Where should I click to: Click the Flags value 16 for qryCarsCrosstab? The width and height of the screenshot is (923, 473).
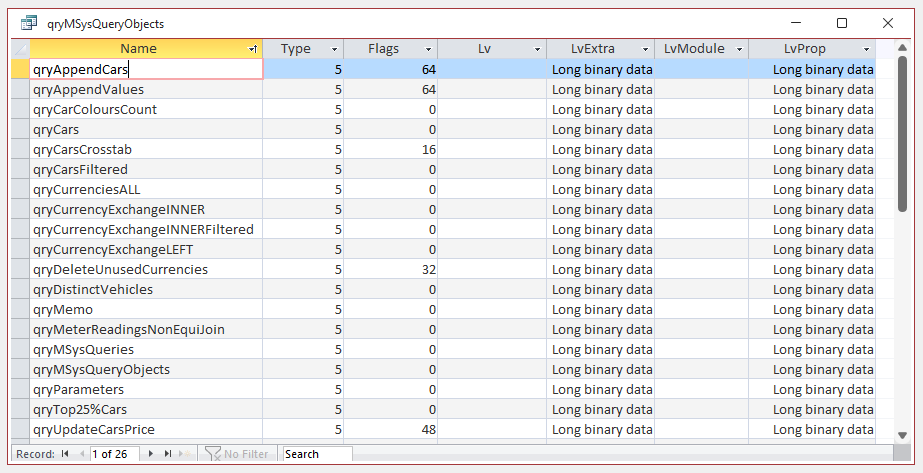[x=391, y=149]
